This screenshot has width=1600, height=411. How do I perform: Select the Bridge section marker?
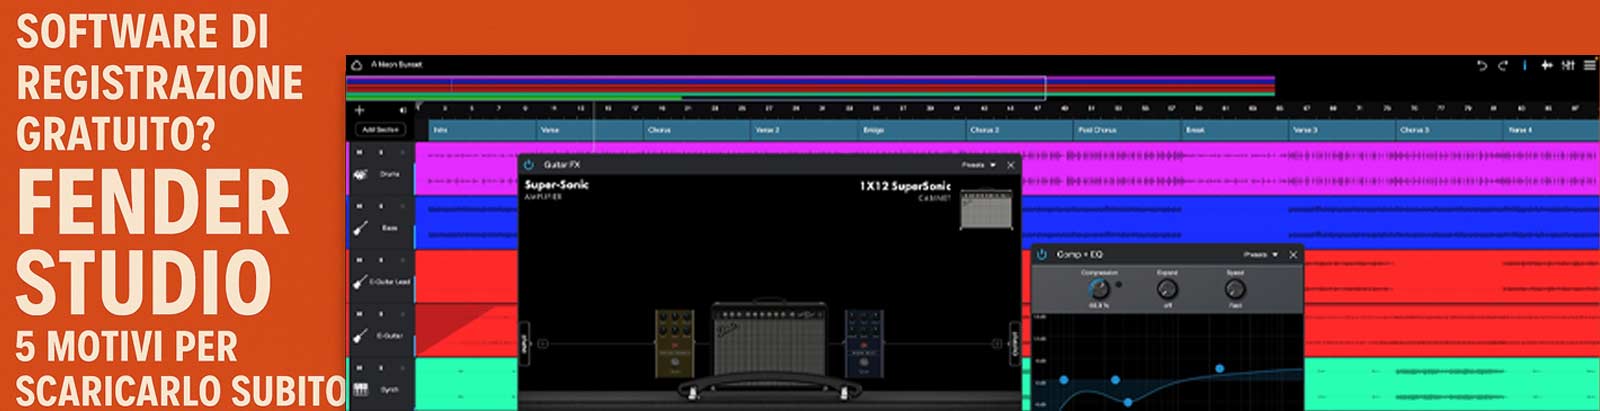point(912,130)
